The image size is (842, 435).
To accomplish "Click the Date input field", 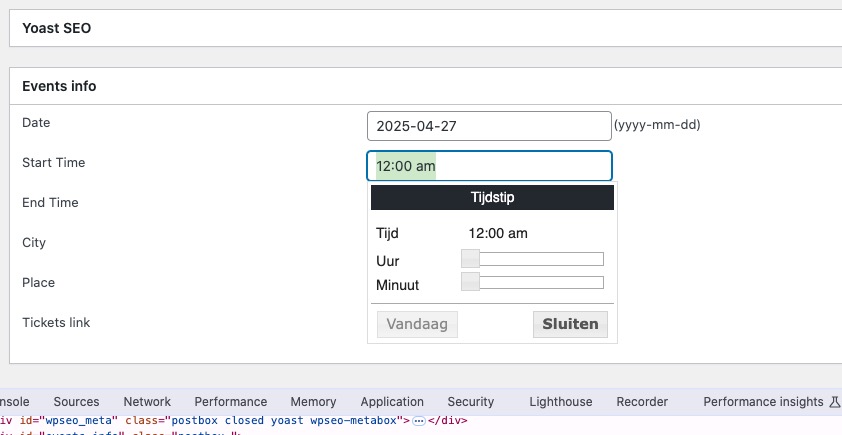I will coord(489,126).
